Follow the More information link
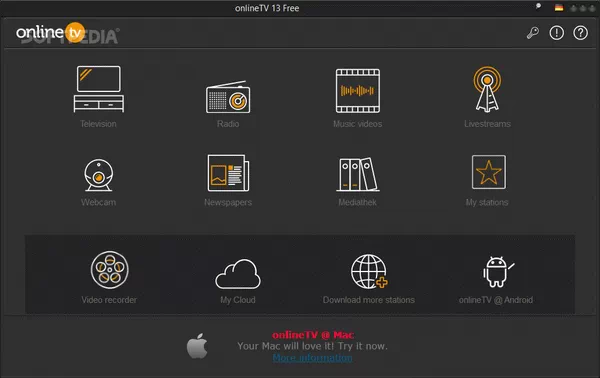 312,358
